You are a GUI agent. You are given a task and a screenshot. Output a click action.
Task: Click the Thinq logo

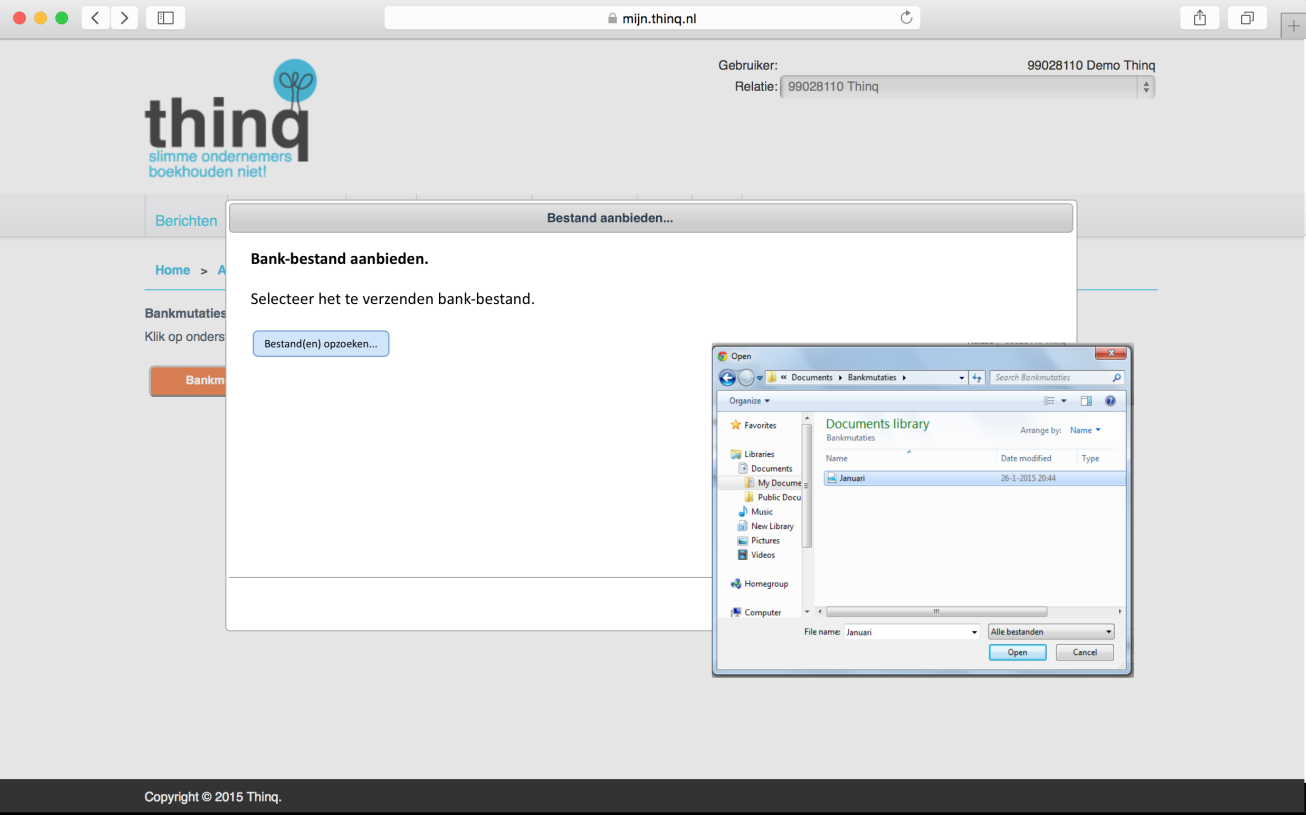click(x=230, y=119)
